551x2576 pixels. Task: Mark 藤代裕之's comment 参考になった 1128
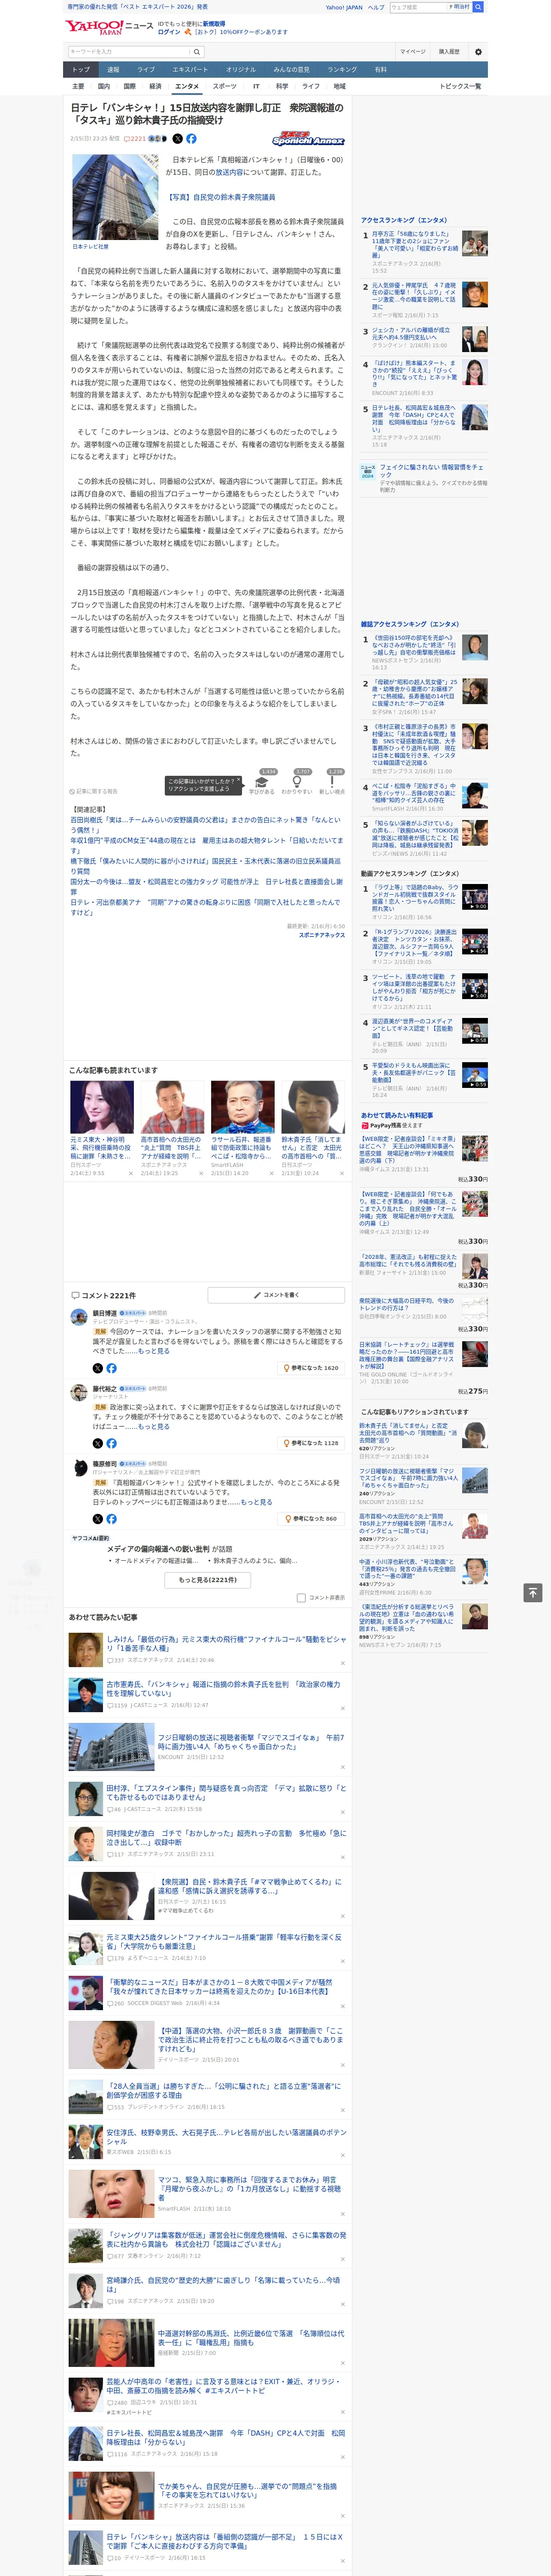click(311, 1443)
